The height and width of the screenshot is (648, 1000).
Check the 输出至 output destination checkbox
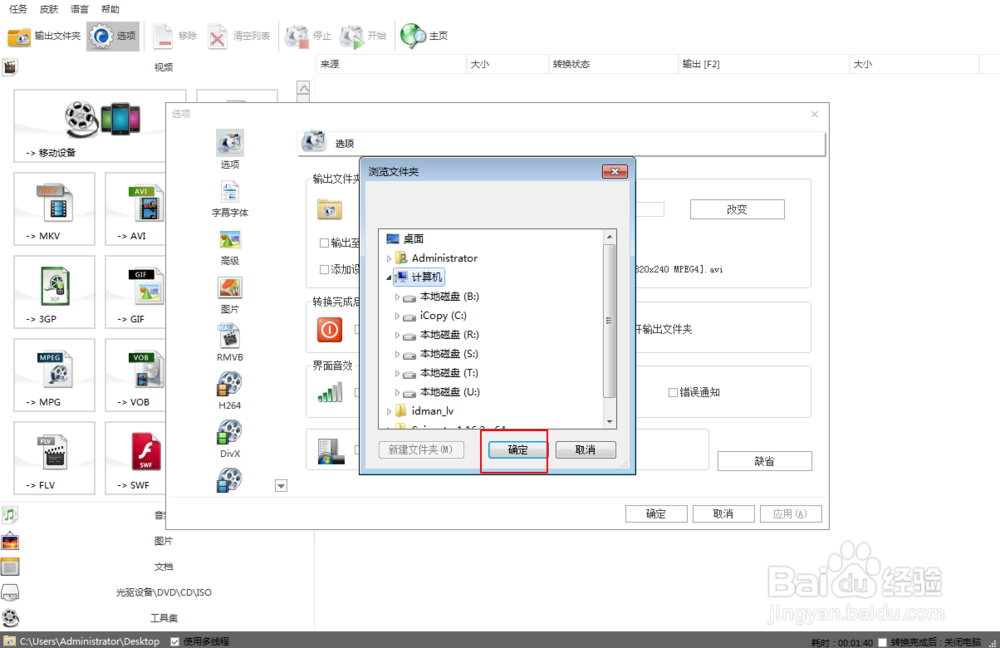[325, 243]
